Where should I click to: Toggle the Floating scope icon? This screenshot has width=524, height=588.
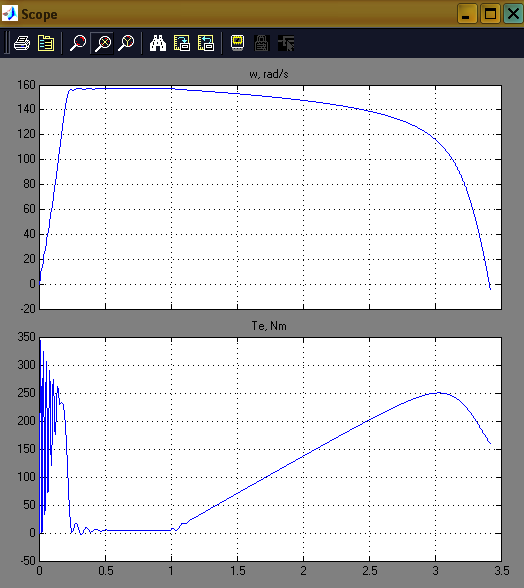click(x=237, y=44)
